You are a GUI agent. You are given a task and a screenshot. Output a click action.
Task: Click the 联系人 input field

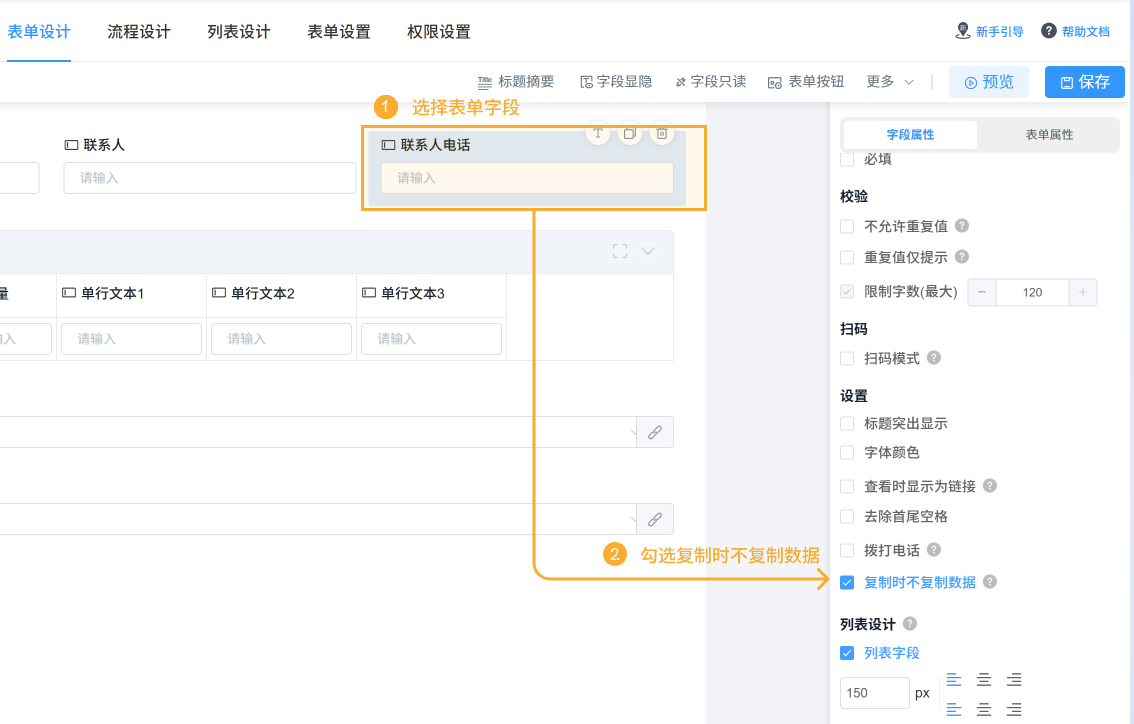tap(210, 178)
